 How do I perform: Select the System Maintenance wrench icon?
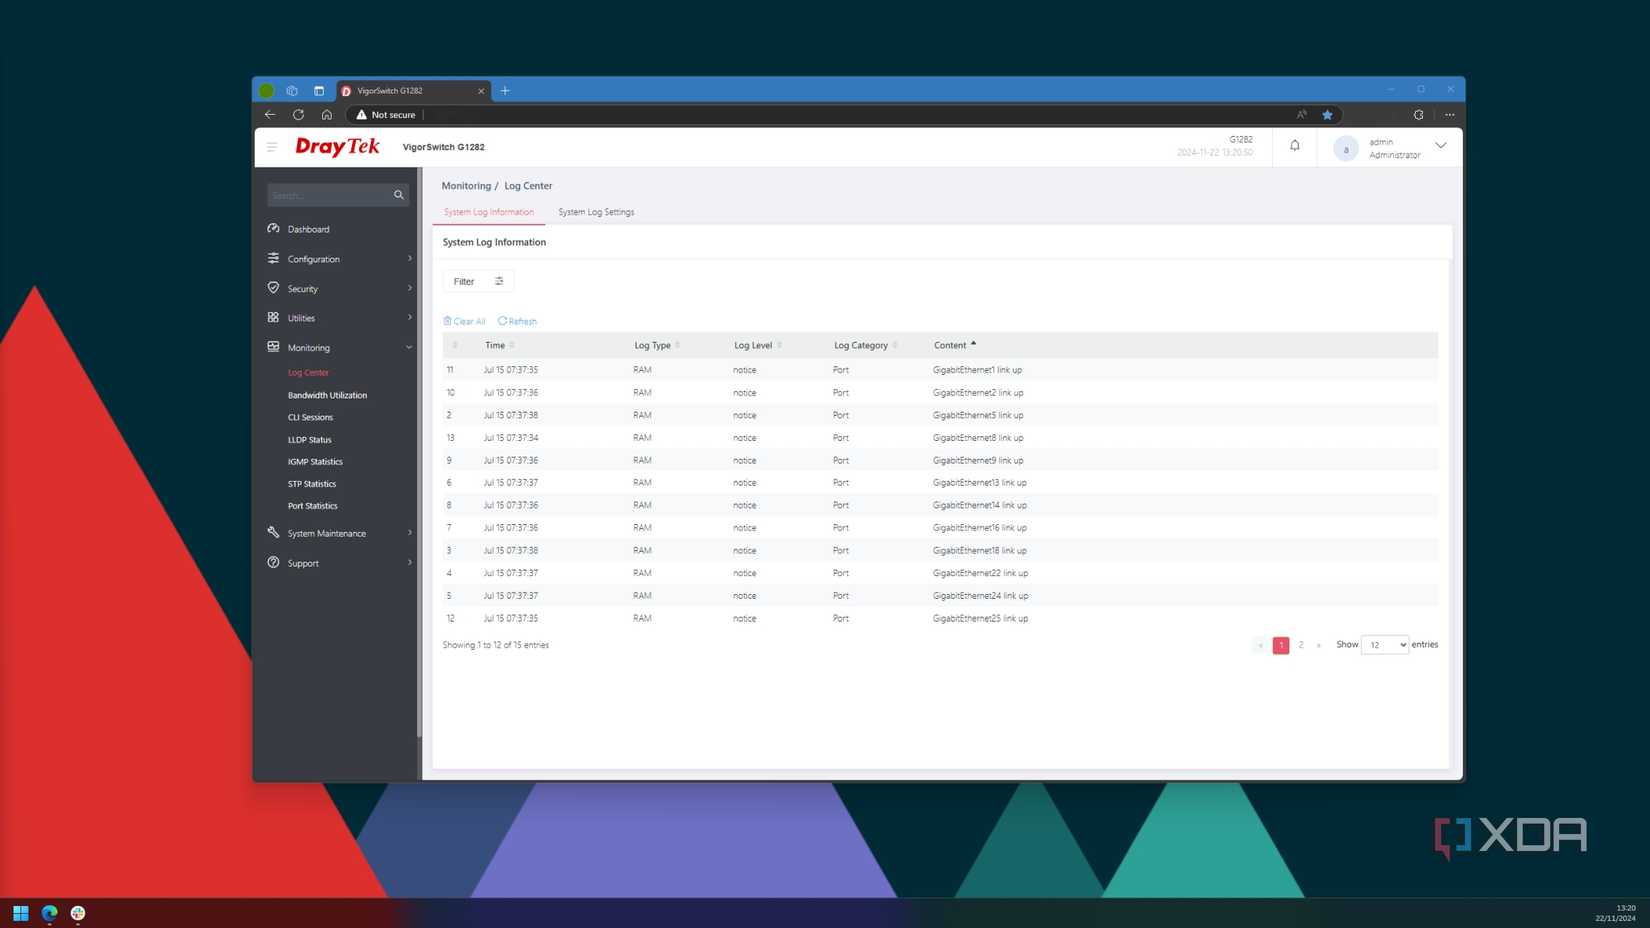pyautogui.click(x=274, y=533)
